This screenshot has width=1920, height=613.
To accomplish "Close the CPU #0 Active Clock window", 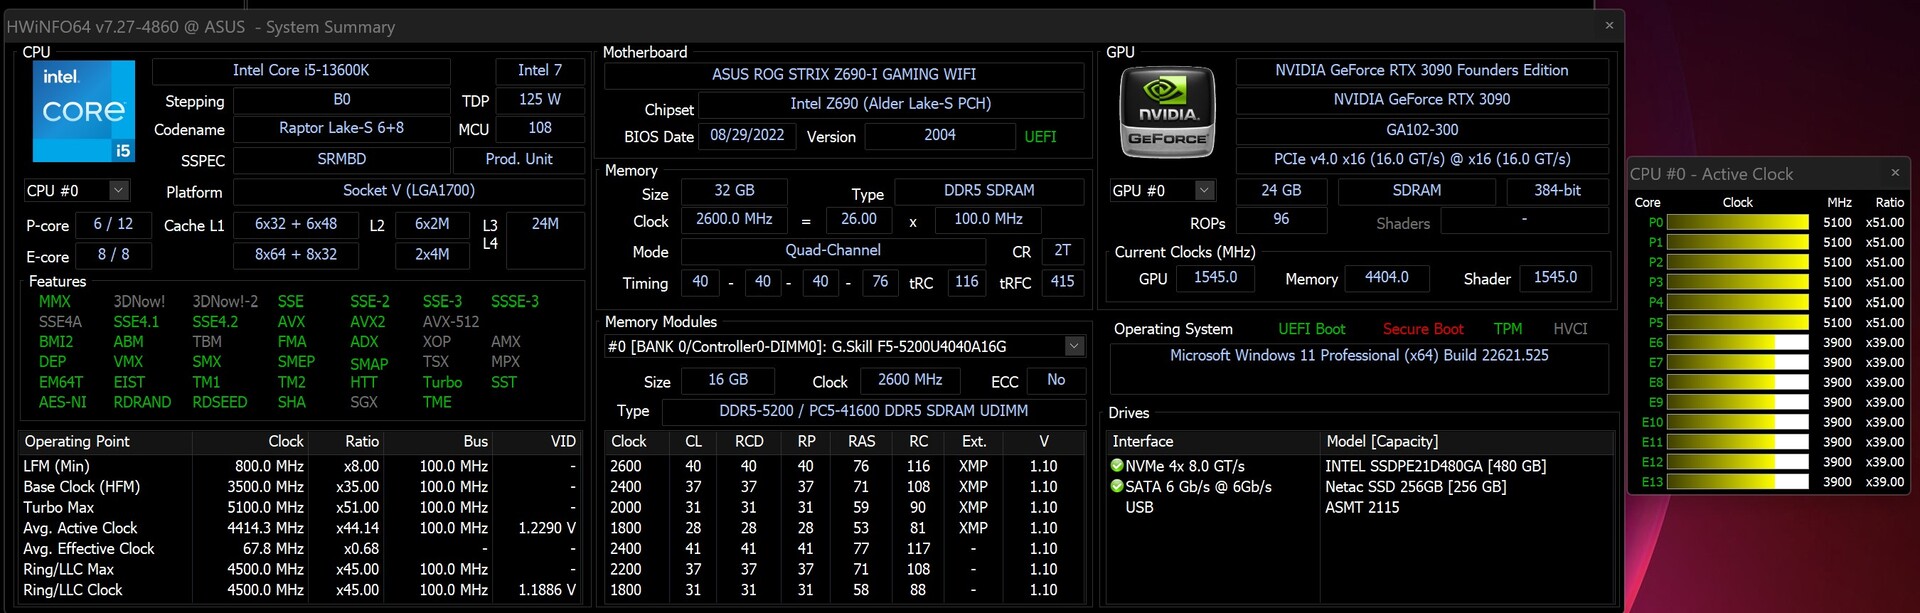I will pyautogui.click(x=1895, y=173).
